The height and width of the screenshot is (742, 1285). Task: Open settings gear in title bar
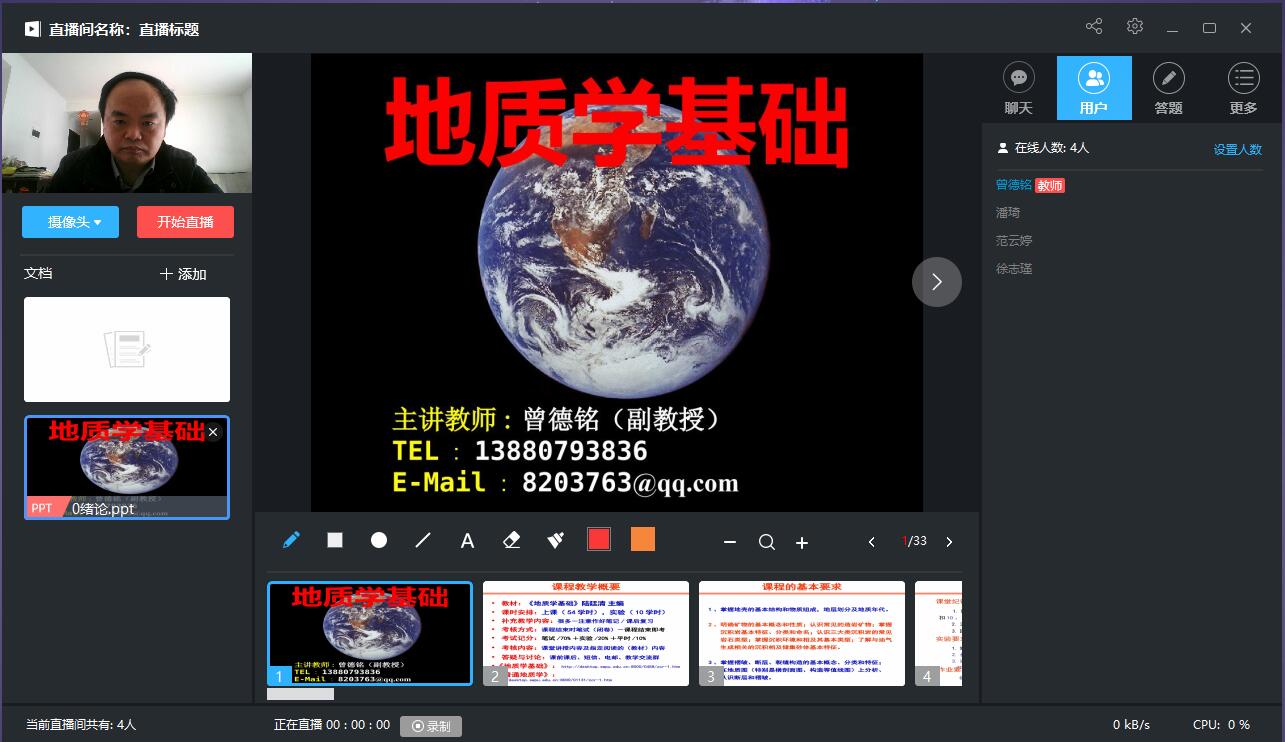point(1135,27)
